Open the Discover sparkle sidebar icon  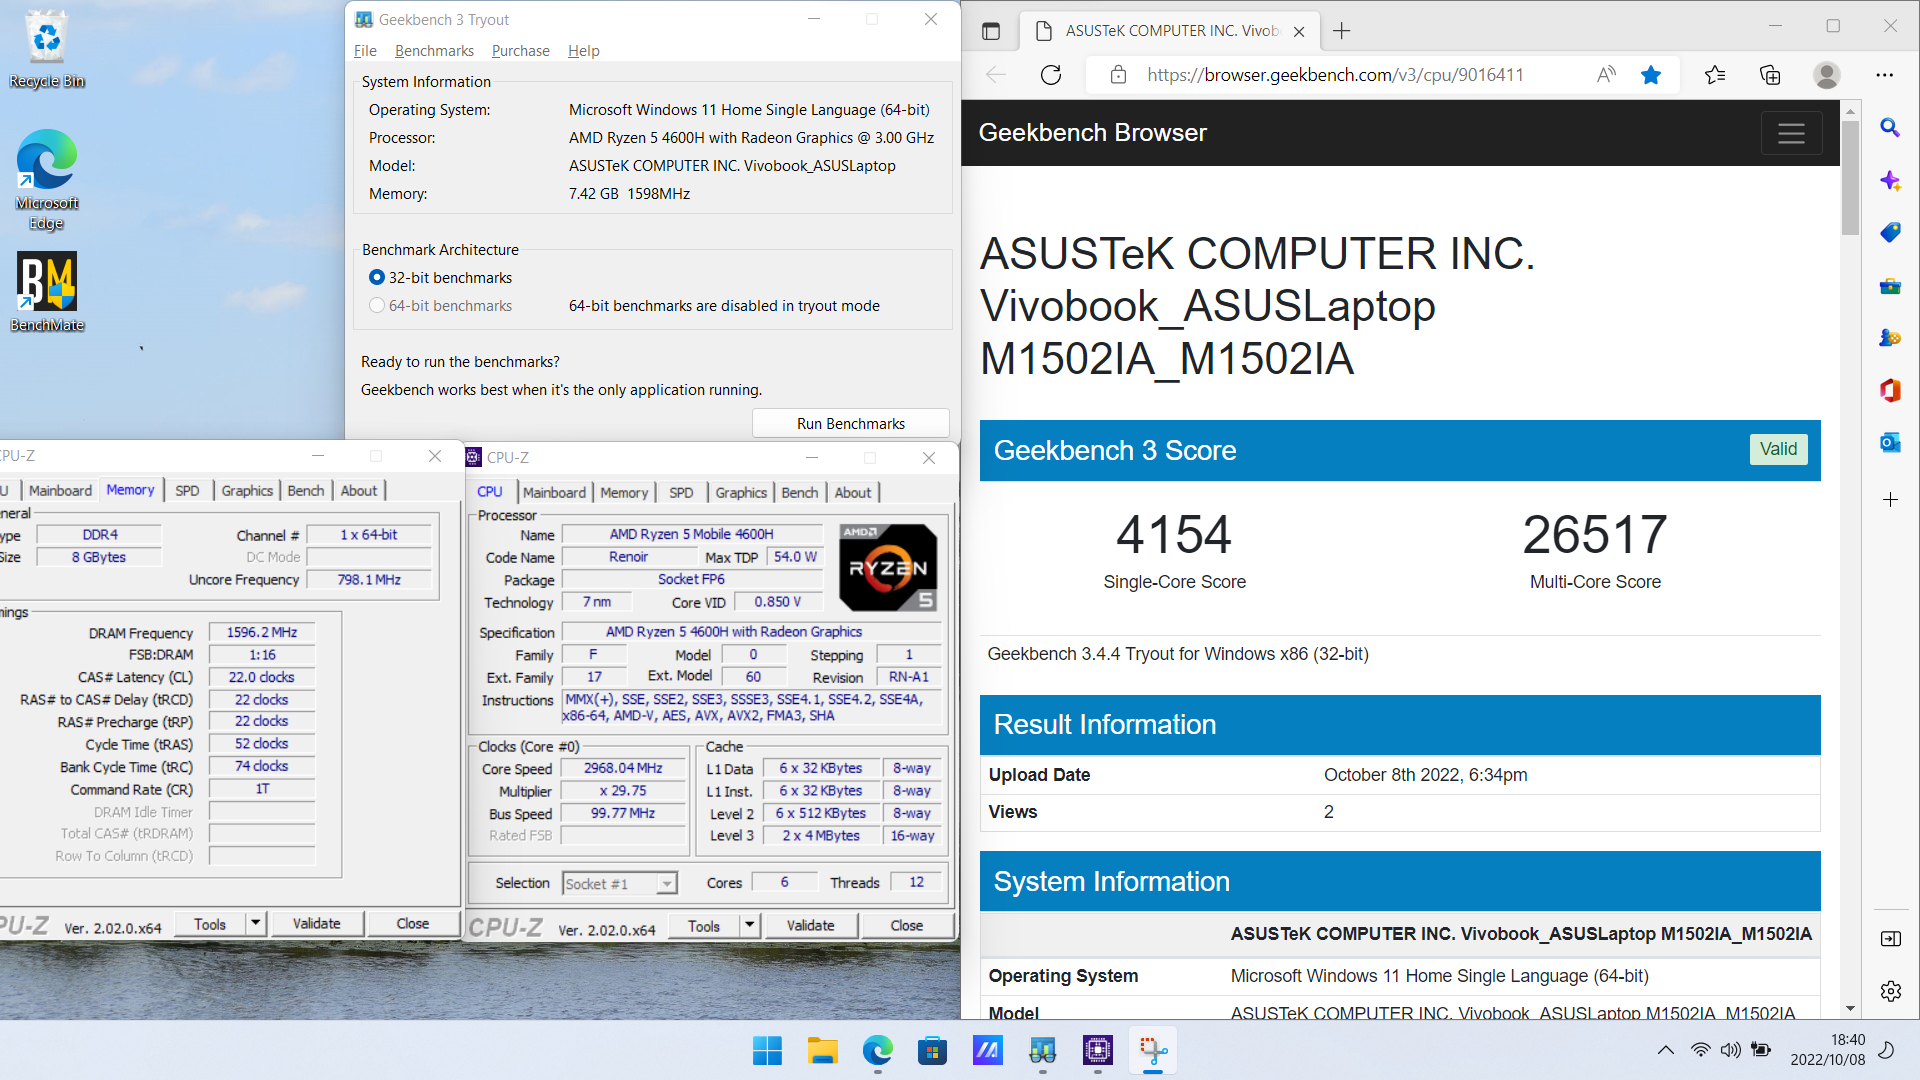coord(1890,181)
